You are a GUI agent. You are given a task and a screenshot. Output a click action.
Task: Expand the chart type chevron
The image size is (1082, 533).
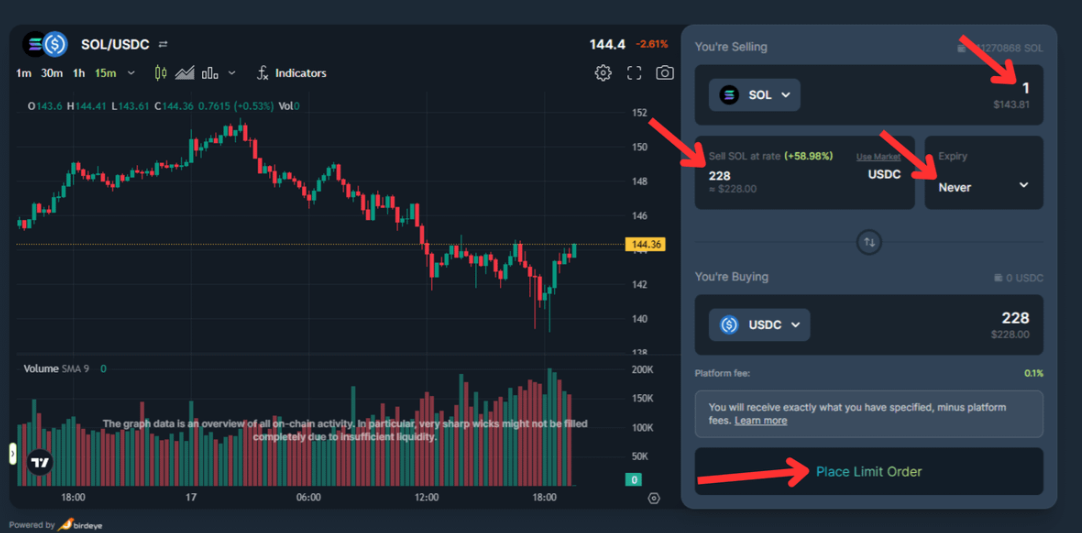pos(232,73)
